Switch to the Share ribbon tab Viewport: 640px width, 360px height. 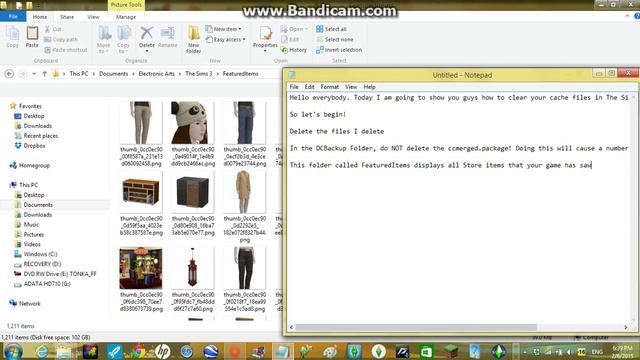coord(67,17)
